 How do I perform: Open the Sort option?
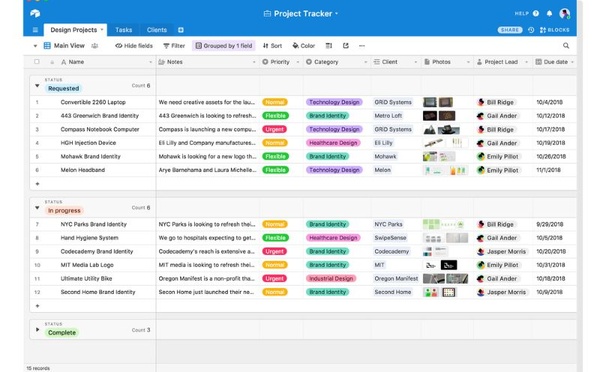click(272, 46)
